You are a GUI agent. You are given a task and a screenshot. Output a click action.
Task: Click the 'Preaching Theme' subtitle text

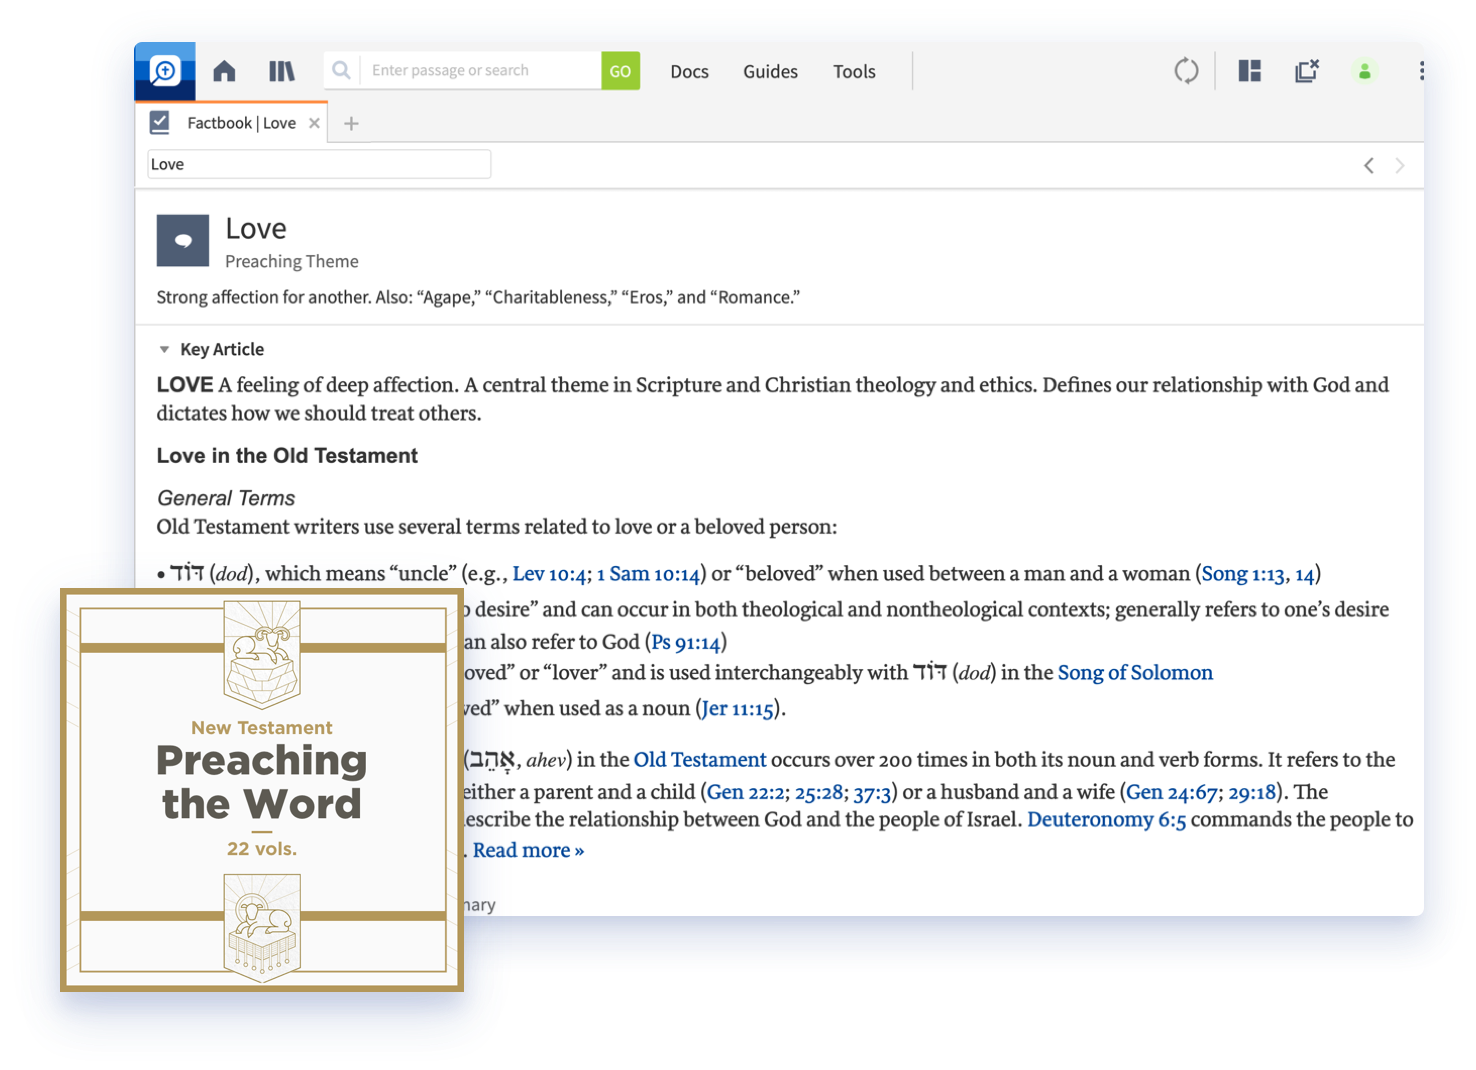[291, 261]
